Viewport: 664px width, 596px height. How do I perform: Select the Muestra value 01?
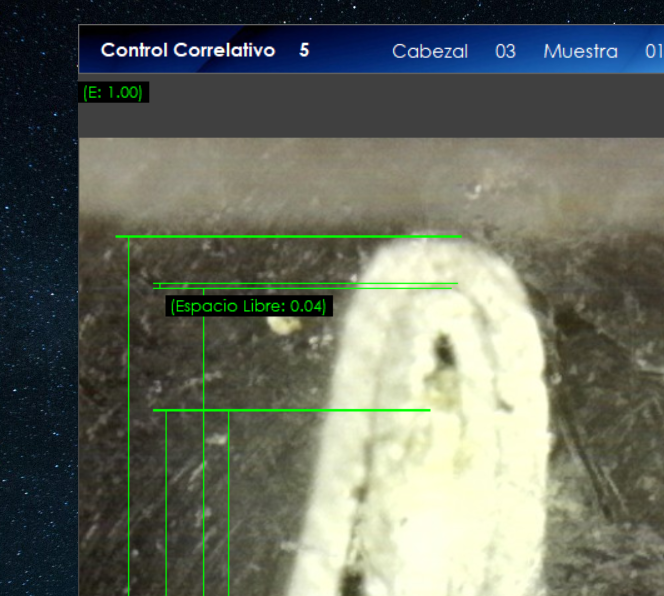(x=653, y=51)
